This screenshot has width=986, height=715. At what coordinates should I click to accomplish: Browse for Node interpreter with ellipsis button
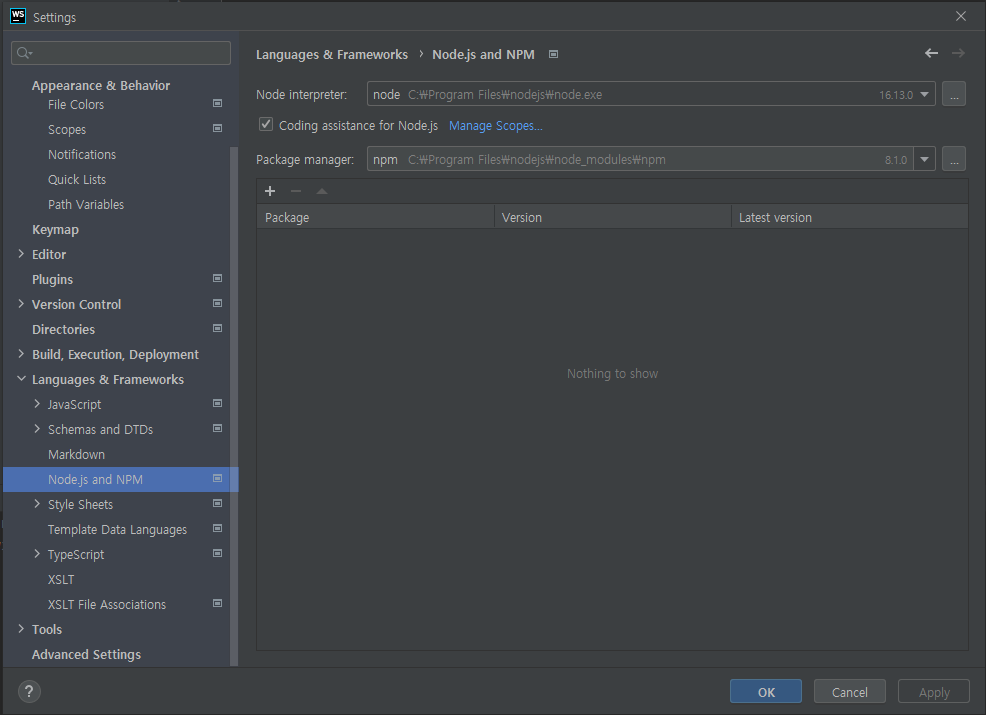tap(953, 94)
